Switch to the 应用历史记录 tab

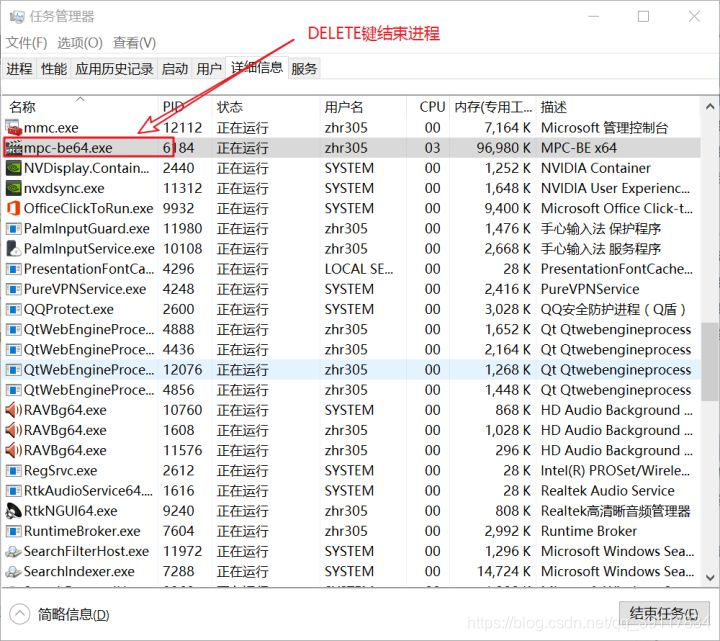[114, 69]
